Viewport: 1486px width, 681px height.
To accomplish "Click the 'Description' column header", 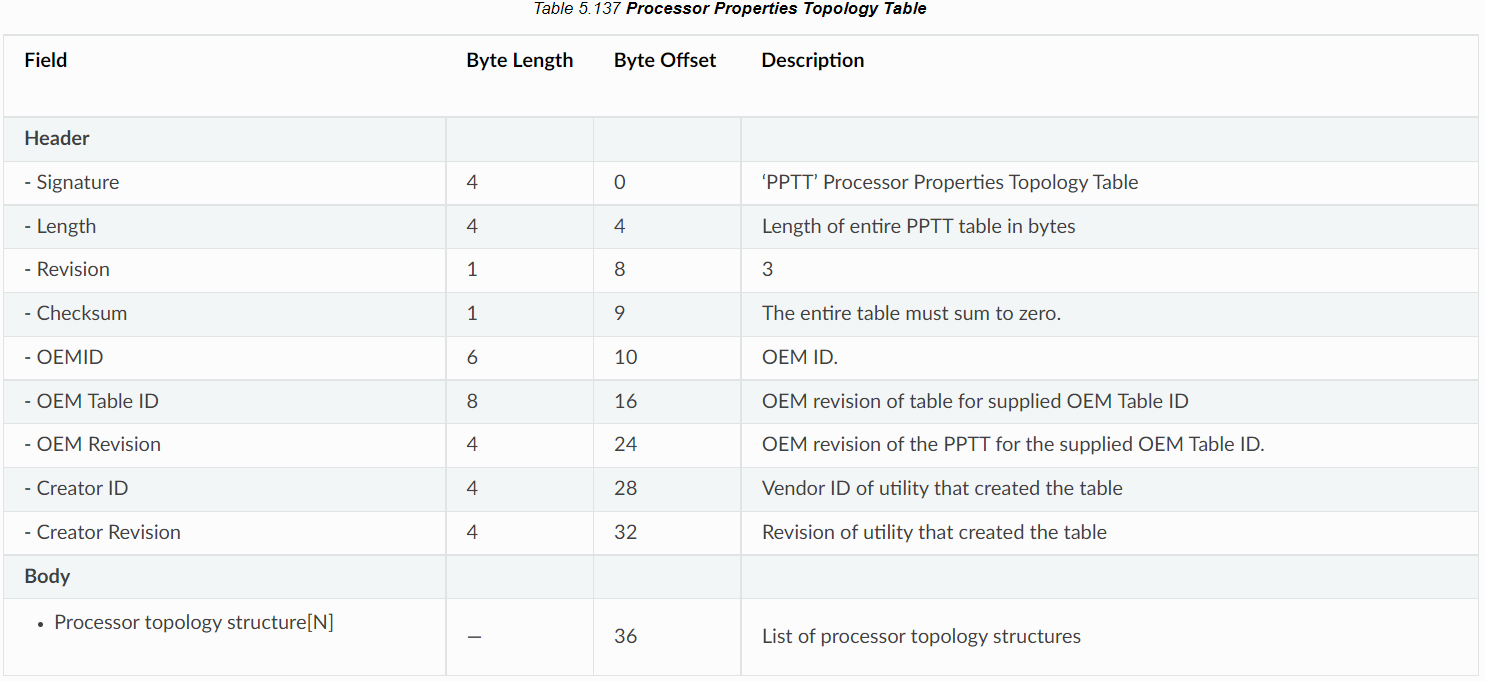I will click(x=812, y=60).
